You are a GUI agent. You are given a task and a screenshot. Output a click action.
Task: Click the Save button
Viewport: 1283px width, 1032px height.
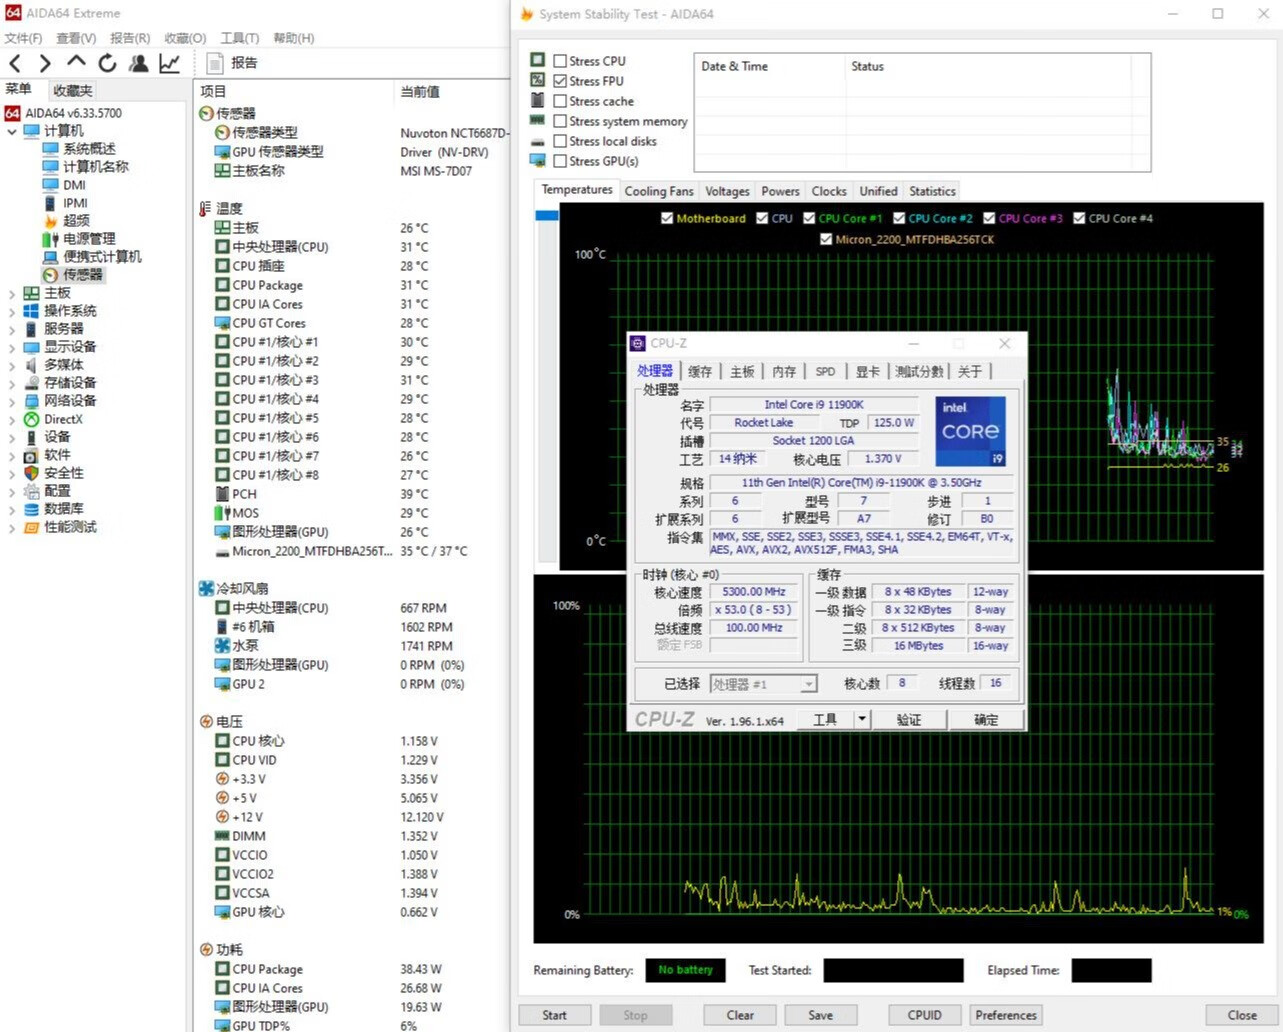(820, 1015)
